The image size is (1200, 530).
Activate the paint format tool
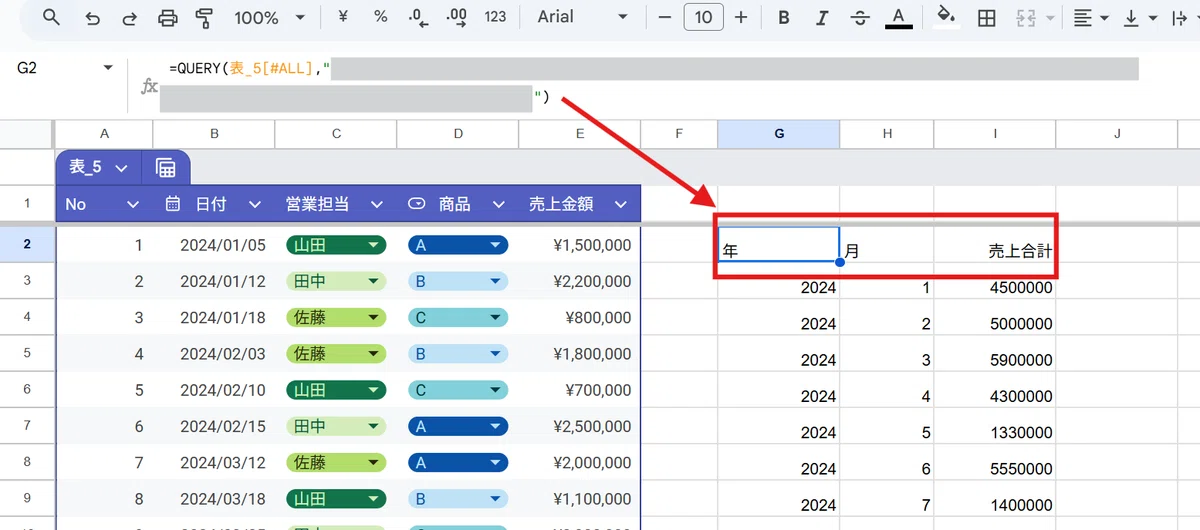[205, 17]
